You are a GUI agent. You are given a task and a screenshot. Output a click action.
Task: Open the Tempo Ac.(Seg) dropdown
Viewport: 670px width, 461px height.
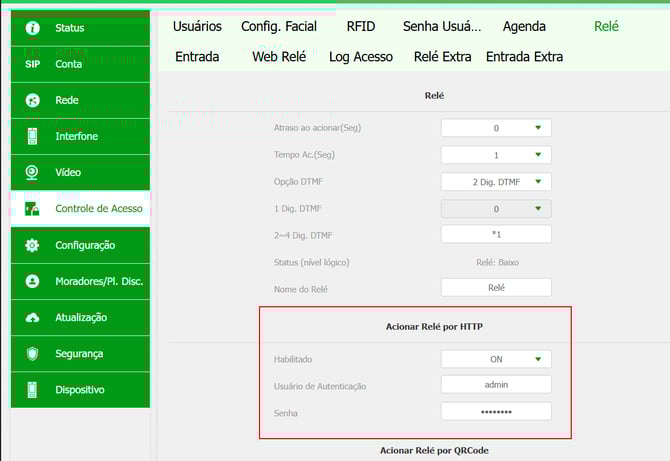[496, 155]
